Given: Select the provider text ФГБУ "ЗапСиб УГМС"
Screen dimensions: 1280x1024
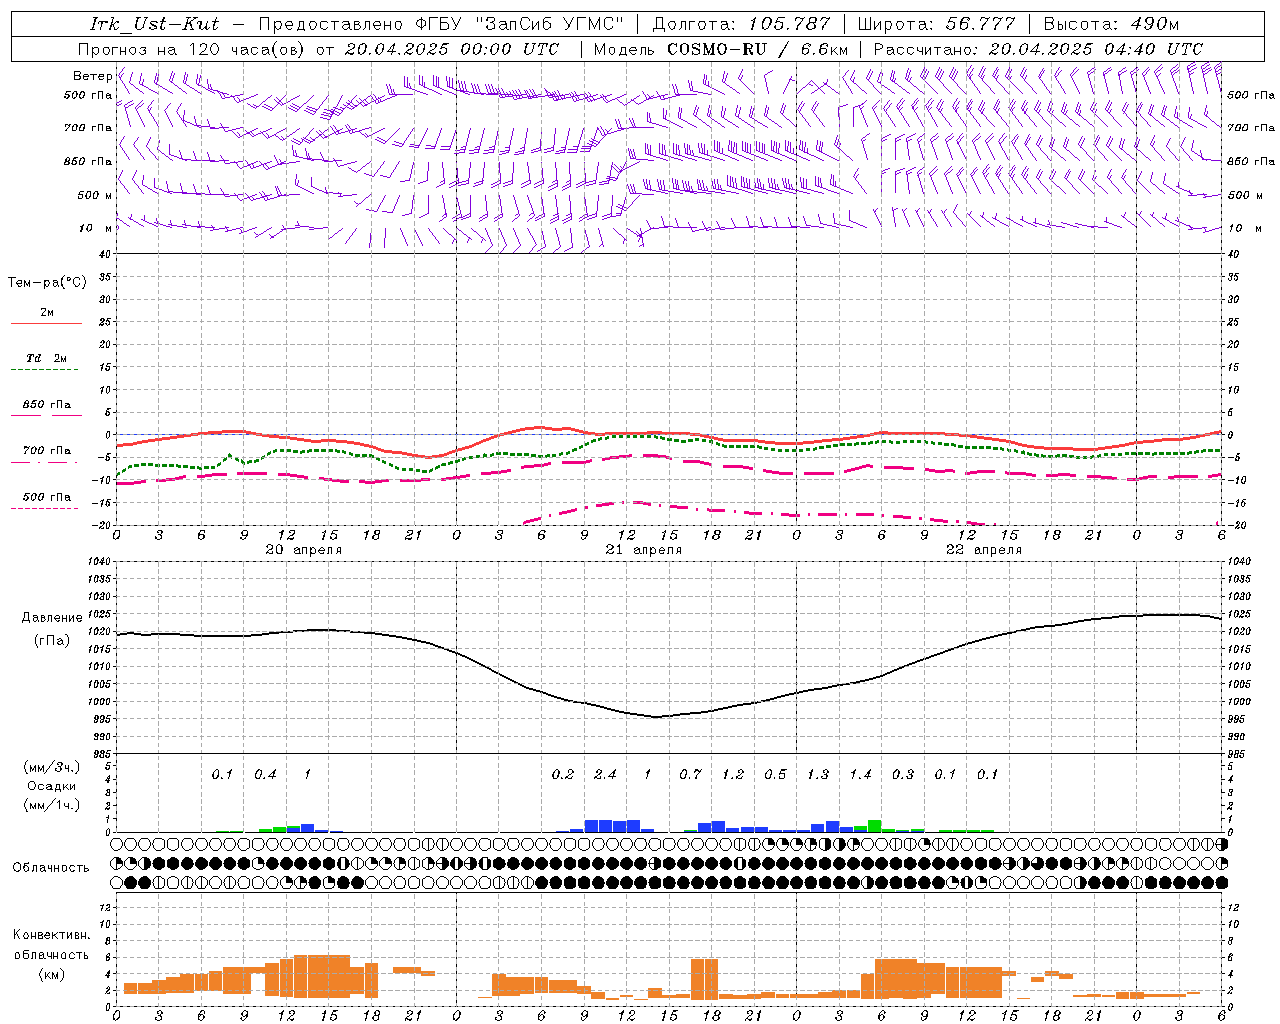Looking at the screenshot, I should pyautogui.click(x=519, y=24).
